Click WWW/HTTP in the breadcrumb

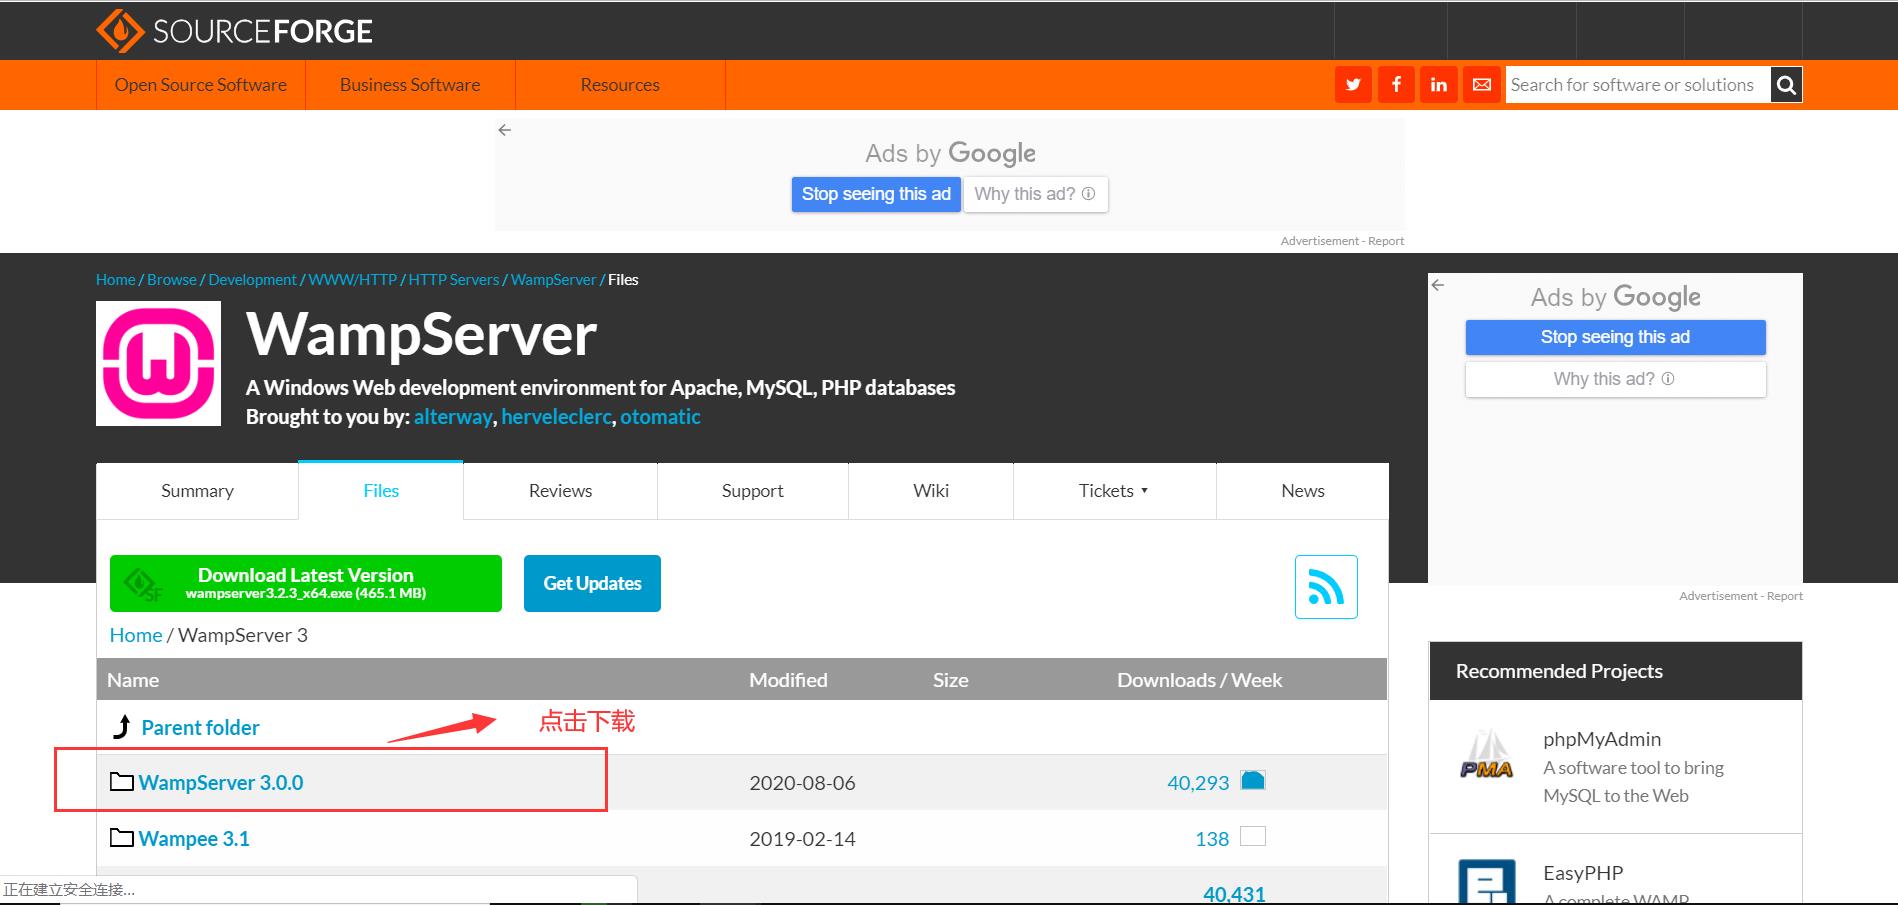coord(353,280)
